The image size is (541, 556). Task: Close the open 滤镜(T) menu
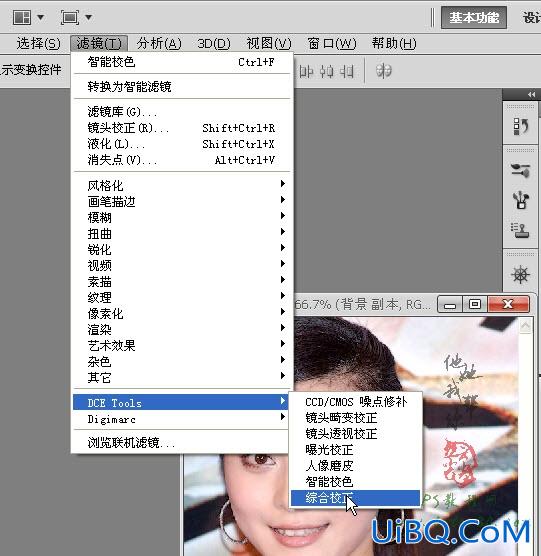[99, 44]
